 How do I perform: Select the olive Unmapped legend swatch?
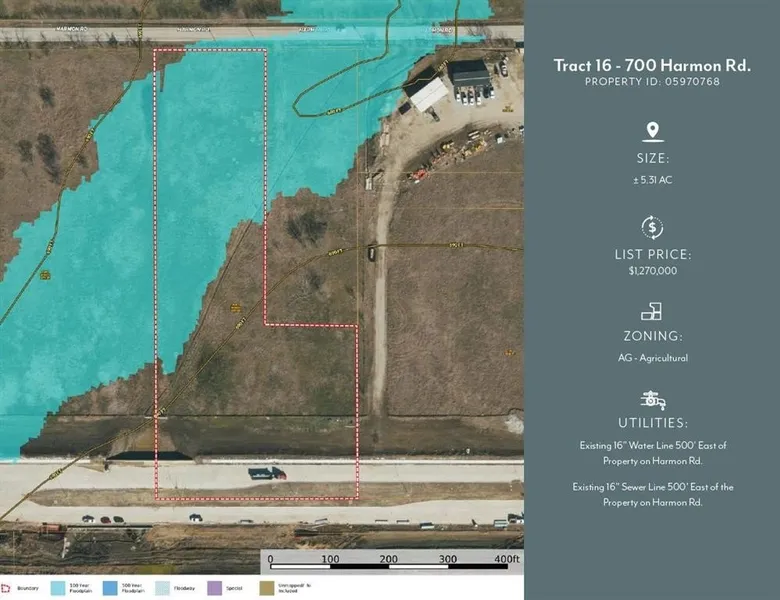(x=266, y=588)
